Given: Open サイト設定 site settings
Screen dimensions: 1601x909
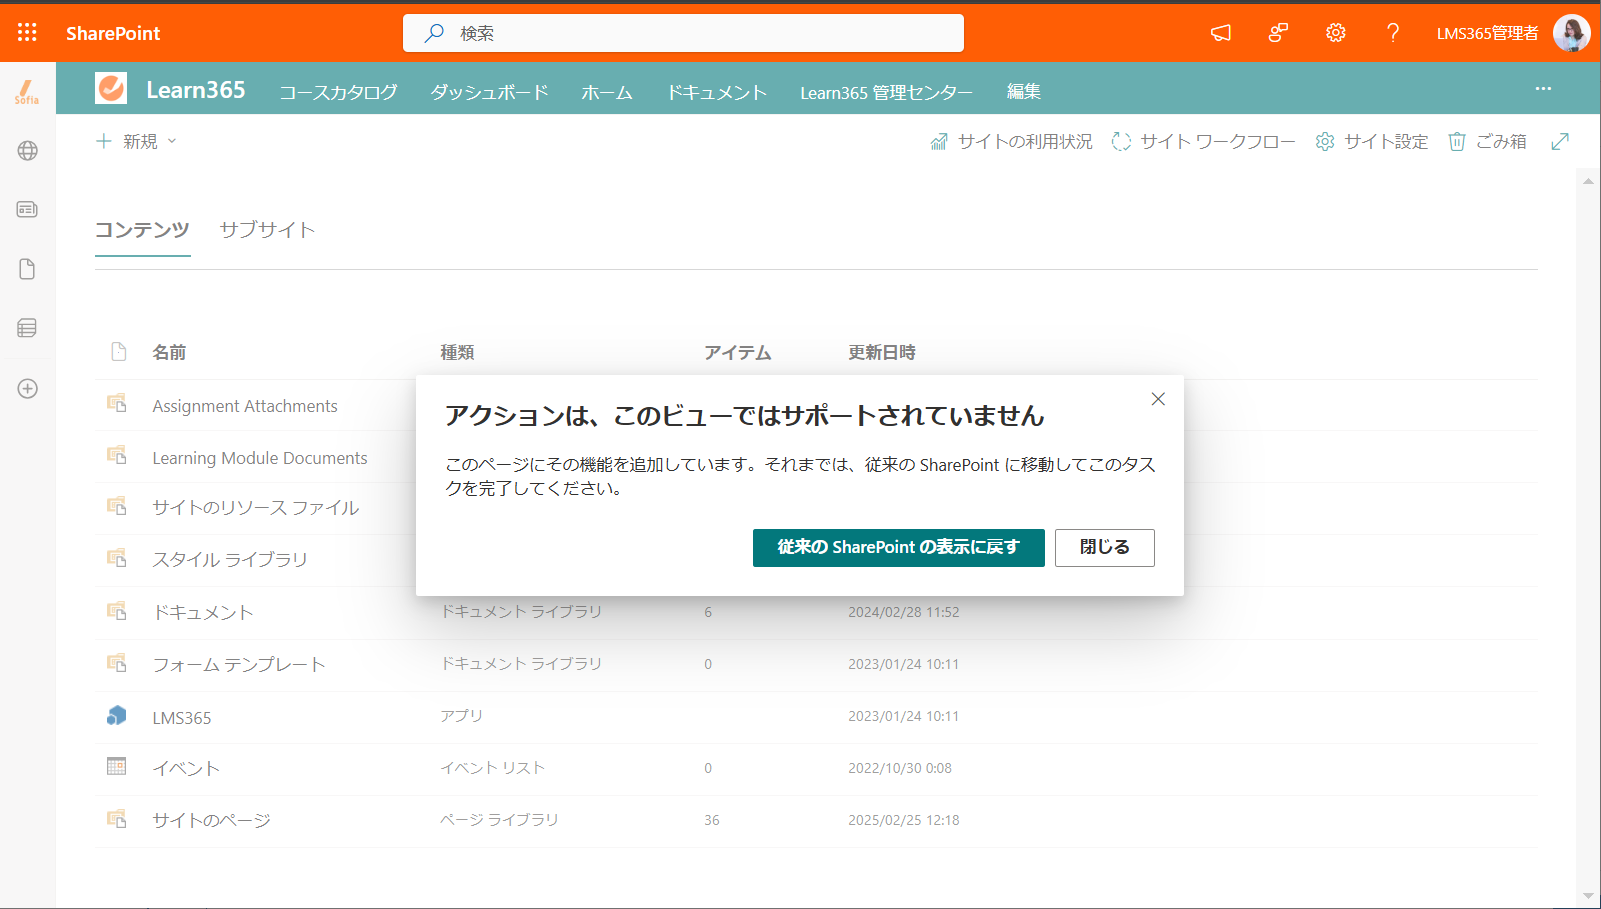Looking at the screenshot, I should 1372,142.
